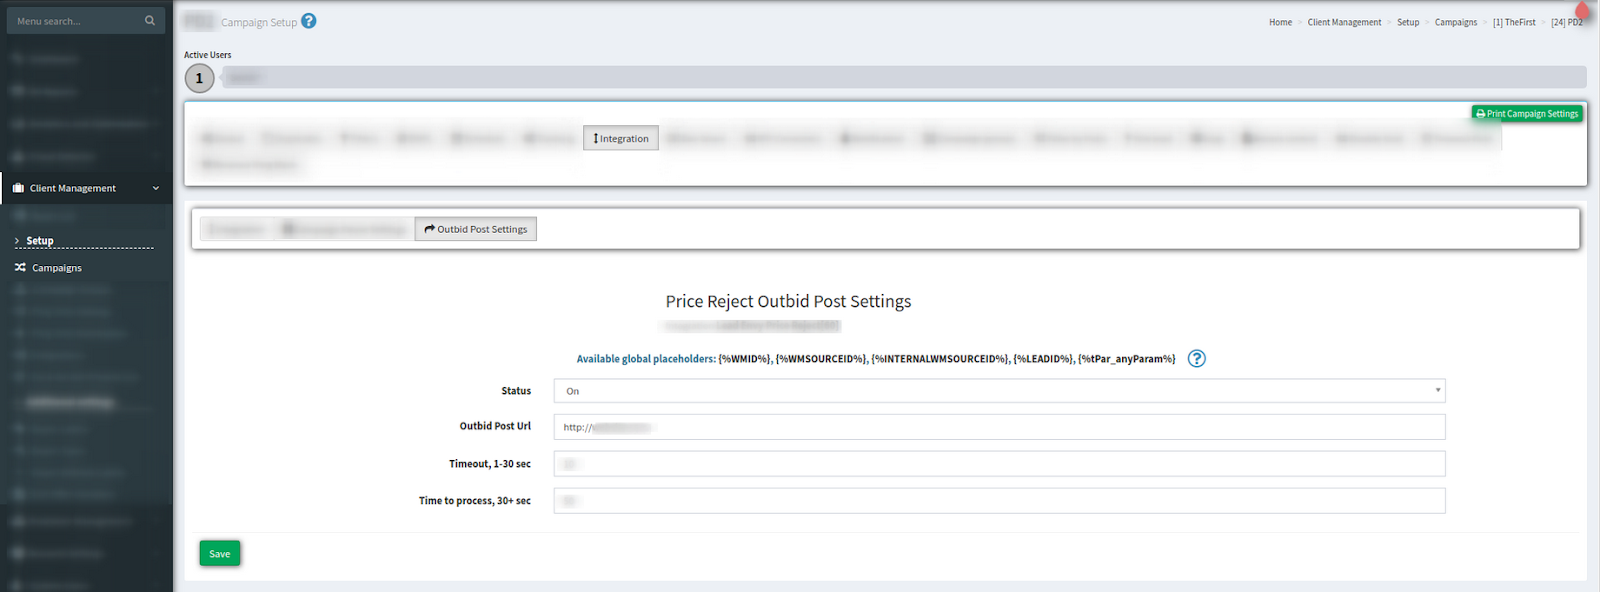Collapse Client Management using sidebar chevron
Screen dimensions: 1600x592
156,188
